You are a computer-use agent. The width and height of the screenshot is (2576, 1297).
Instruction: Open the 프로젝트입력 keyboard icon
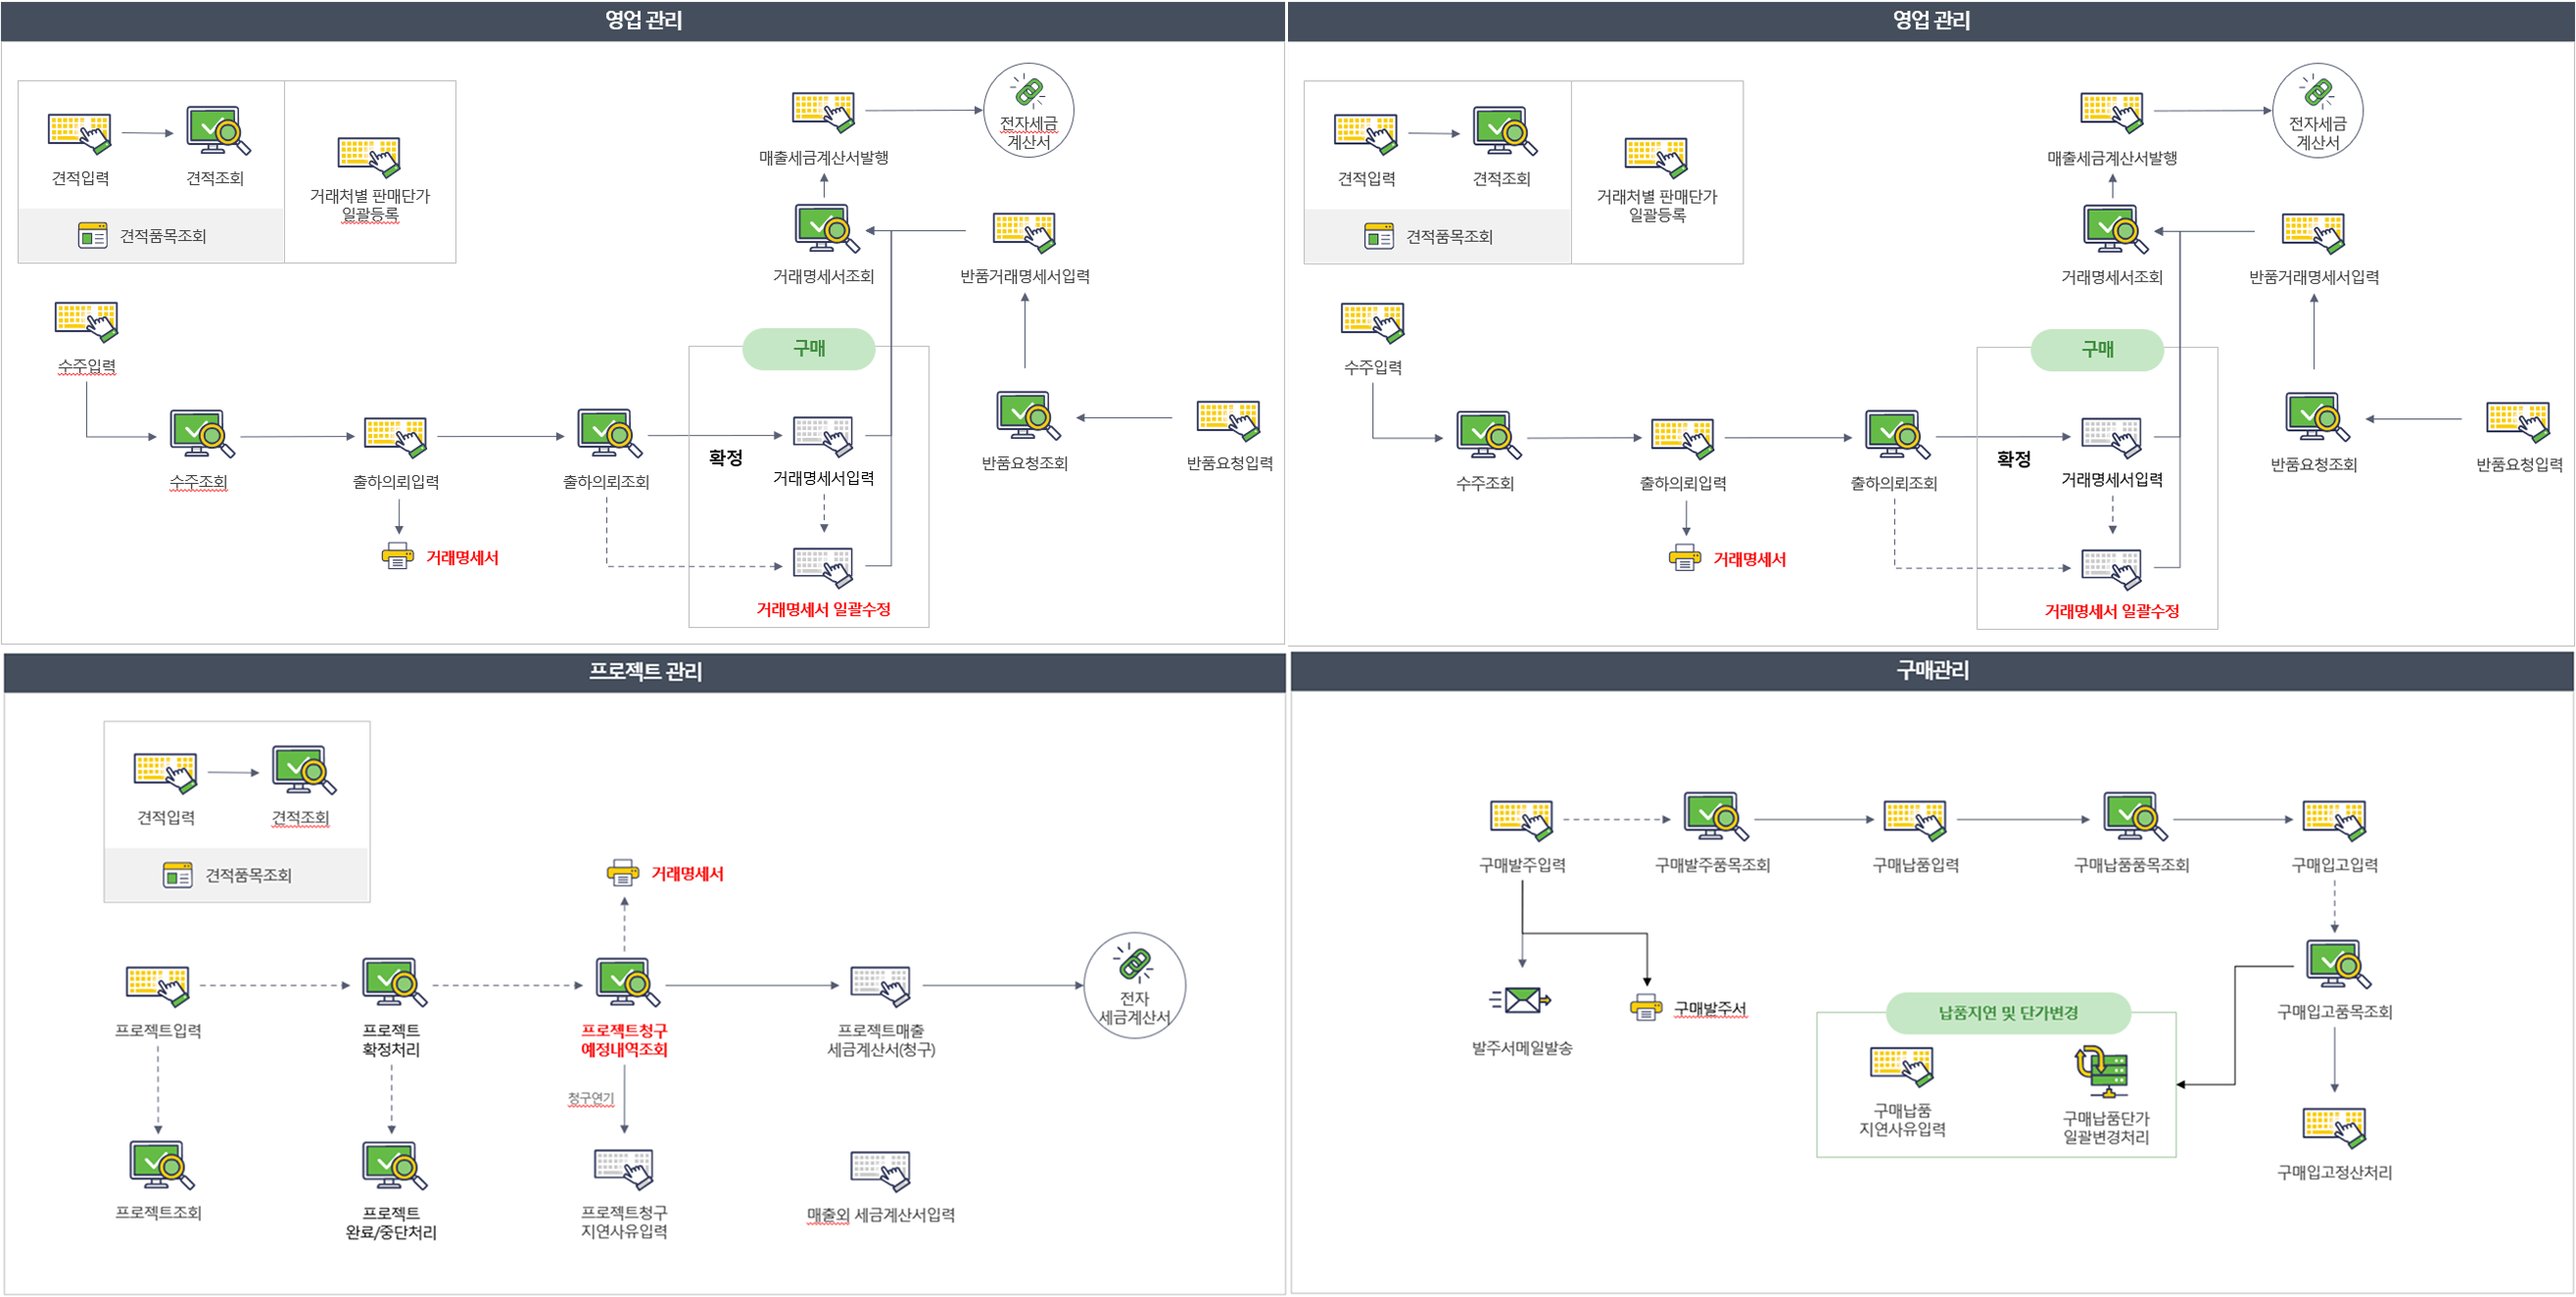click(158, 985)
